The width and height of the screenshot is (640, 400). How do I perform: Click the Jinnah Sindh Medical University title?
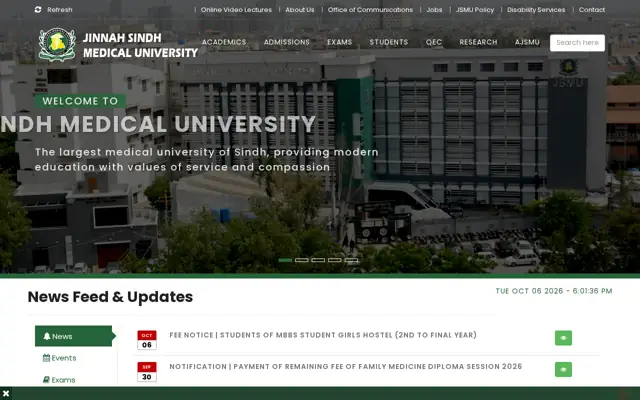[x=140, y=45]
